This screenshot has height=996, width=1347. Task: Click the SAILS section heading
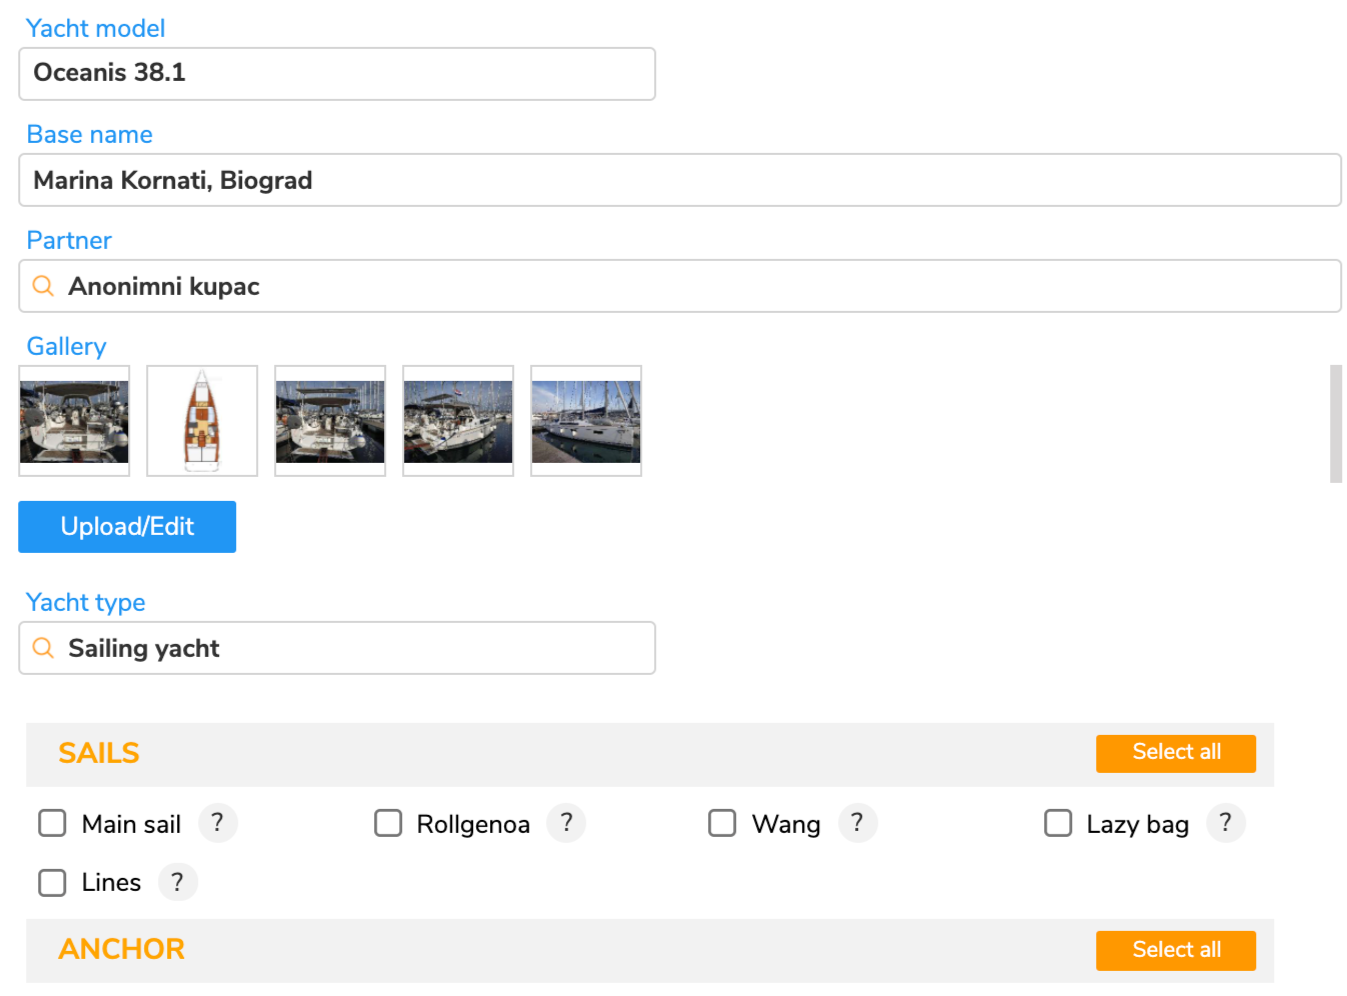99,753
